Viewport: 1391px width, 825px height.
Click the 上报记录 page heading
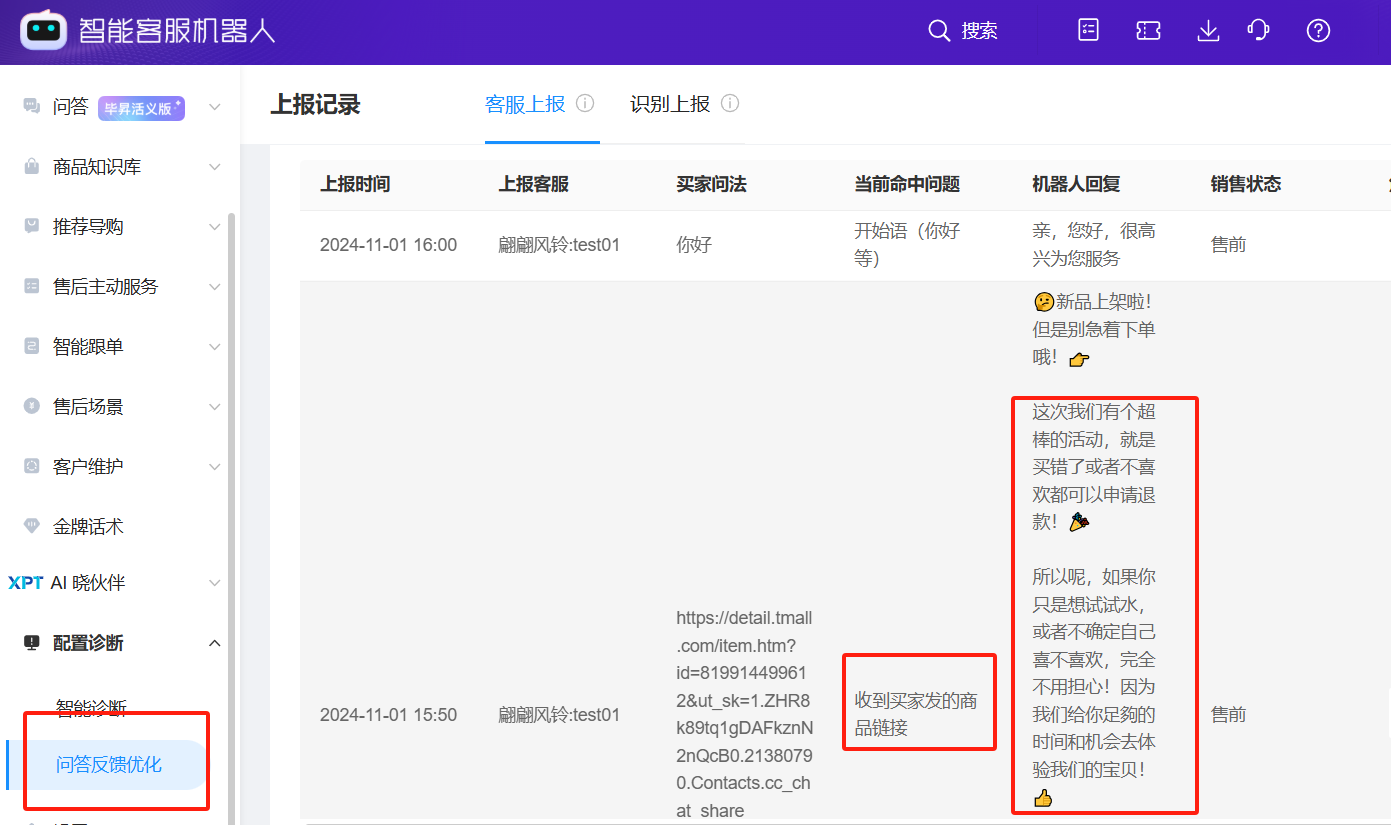pyautogui.click(x=315, y=104)
